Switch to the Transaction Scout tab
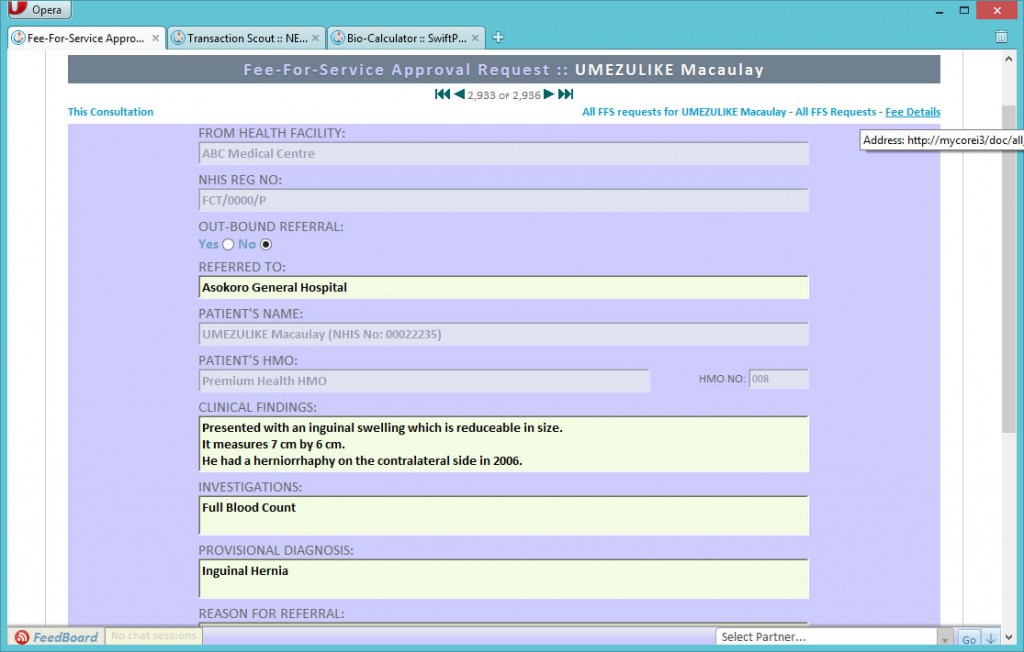1024x652 pixels. [x=240, y=37]
